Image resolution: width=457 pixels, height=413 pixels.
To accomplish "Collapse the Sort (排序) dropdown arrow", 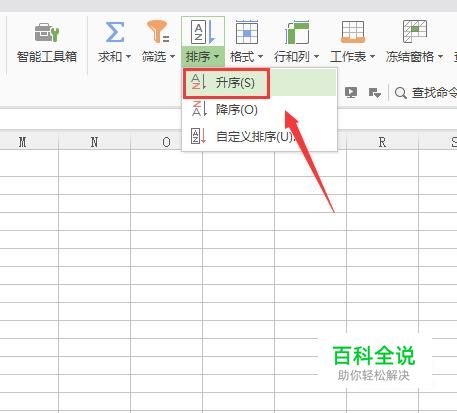I will tap(217, 57).
